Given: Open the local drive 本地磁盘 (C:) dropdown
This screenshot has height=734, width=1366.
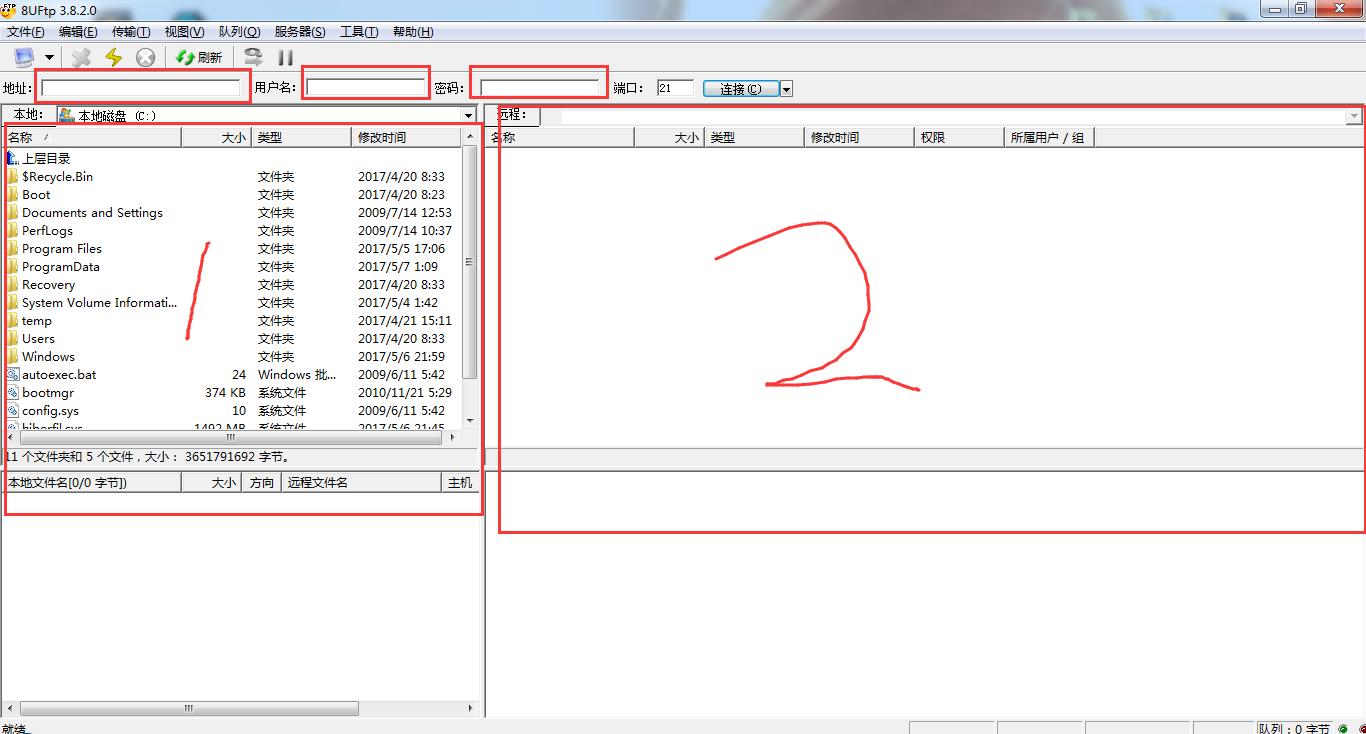Looking at the screenshot, I should 266,116.
